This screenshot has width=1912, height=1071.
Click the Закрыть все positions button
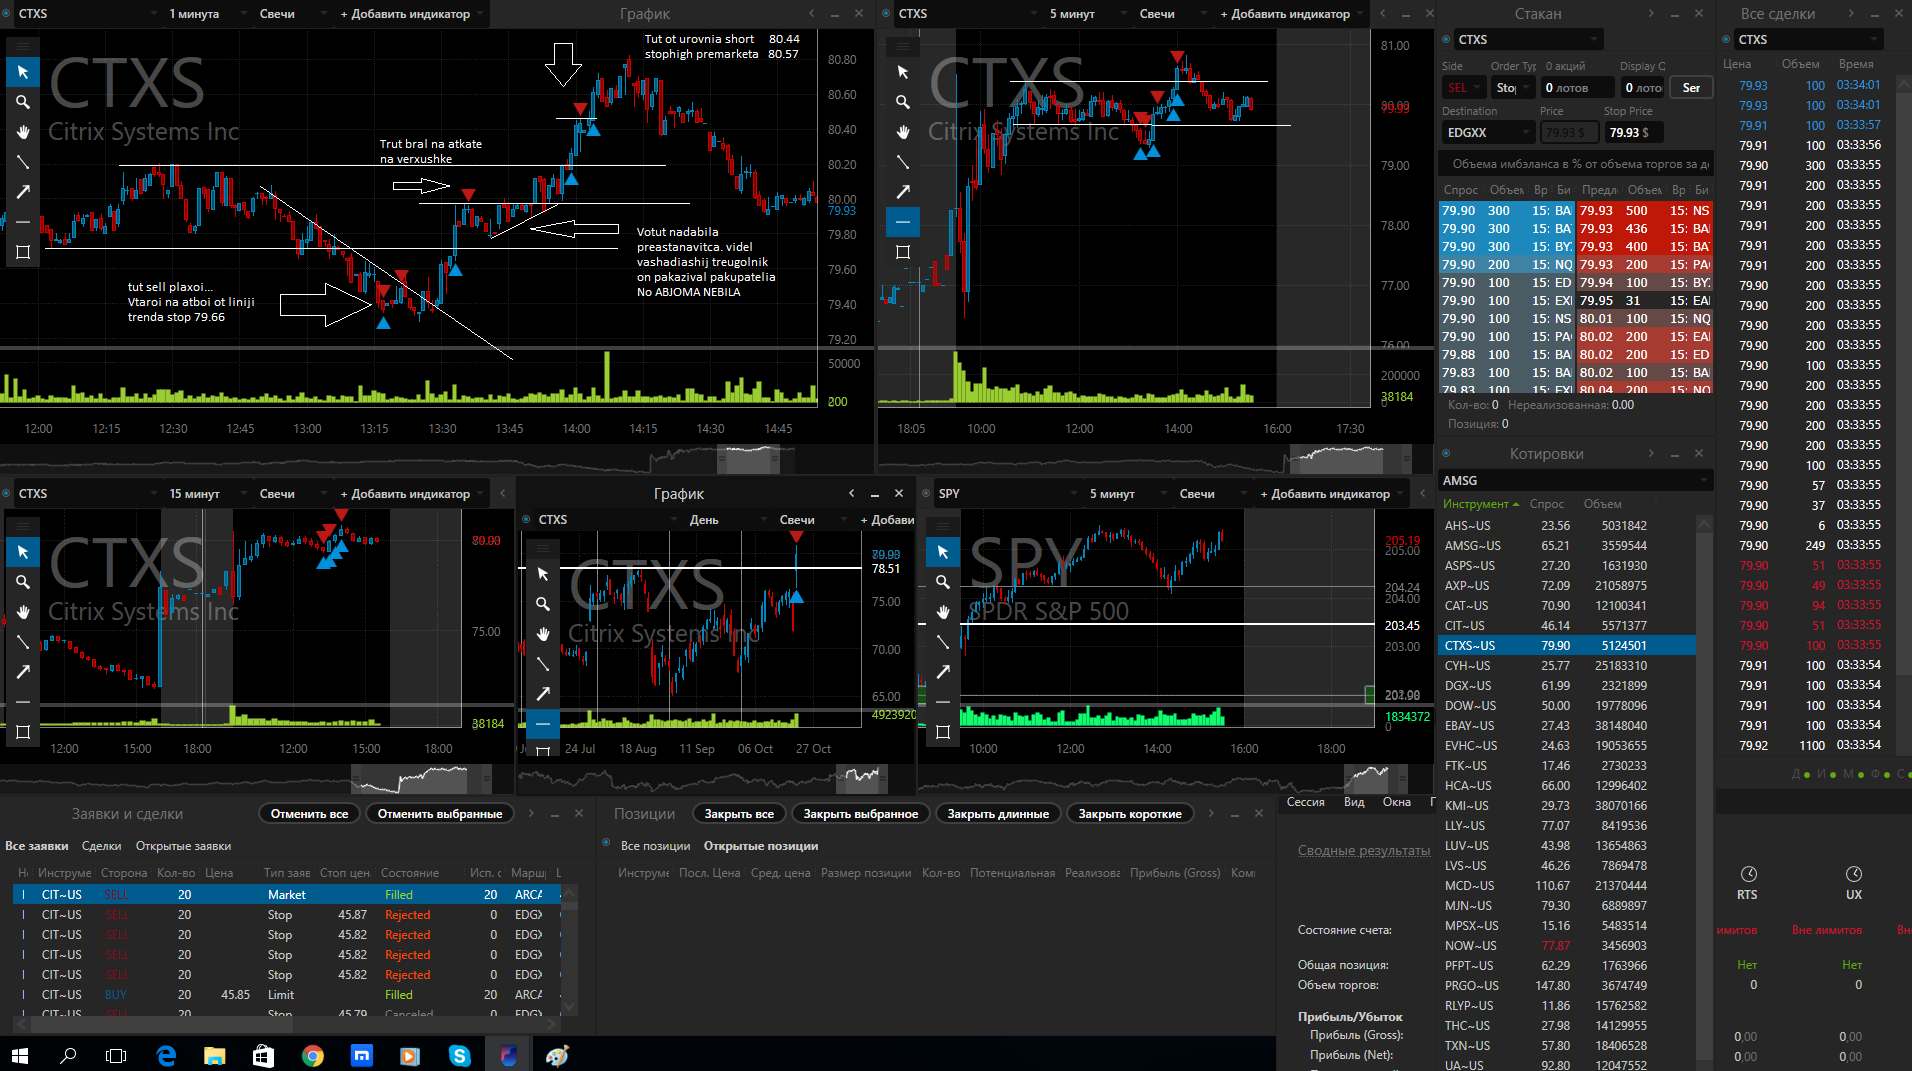(x=739, y=814)
